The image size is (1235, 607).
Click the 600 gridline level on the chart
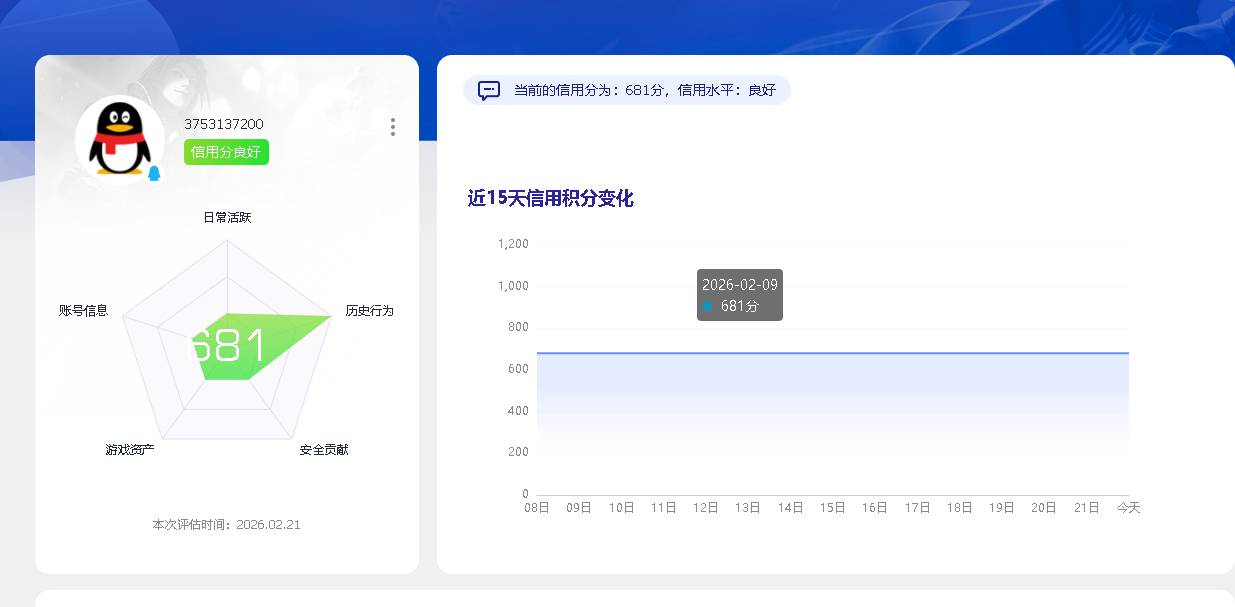[517, 368]
